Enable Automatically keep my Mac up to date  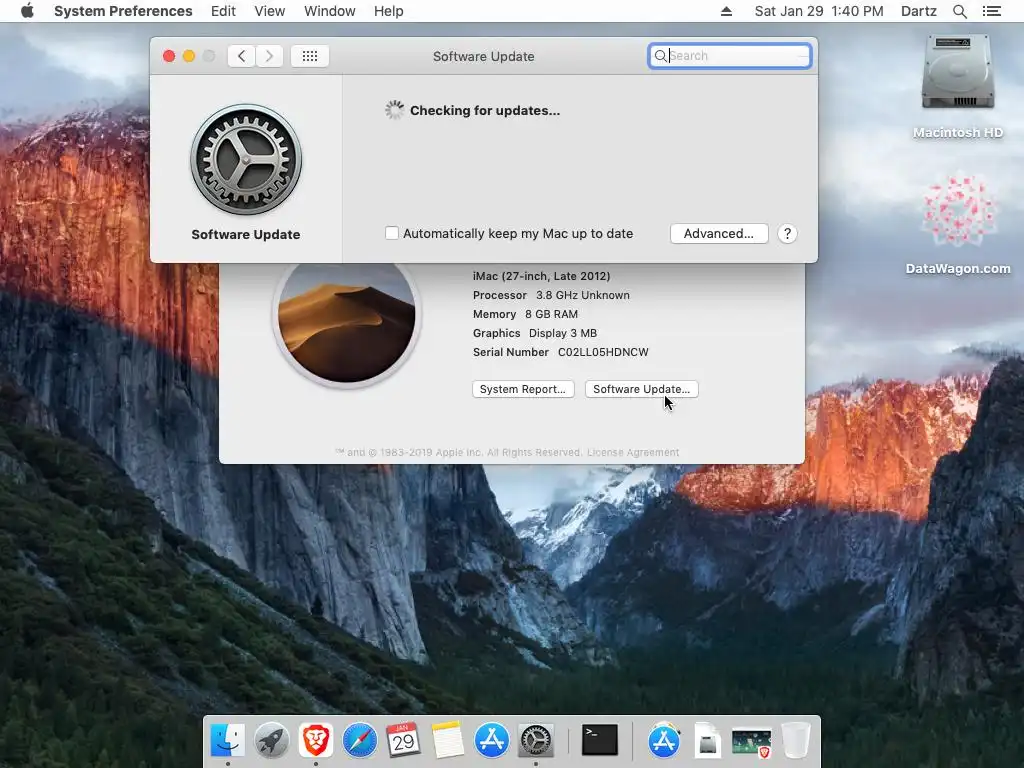pyautogui.click(x=392, y=233)
